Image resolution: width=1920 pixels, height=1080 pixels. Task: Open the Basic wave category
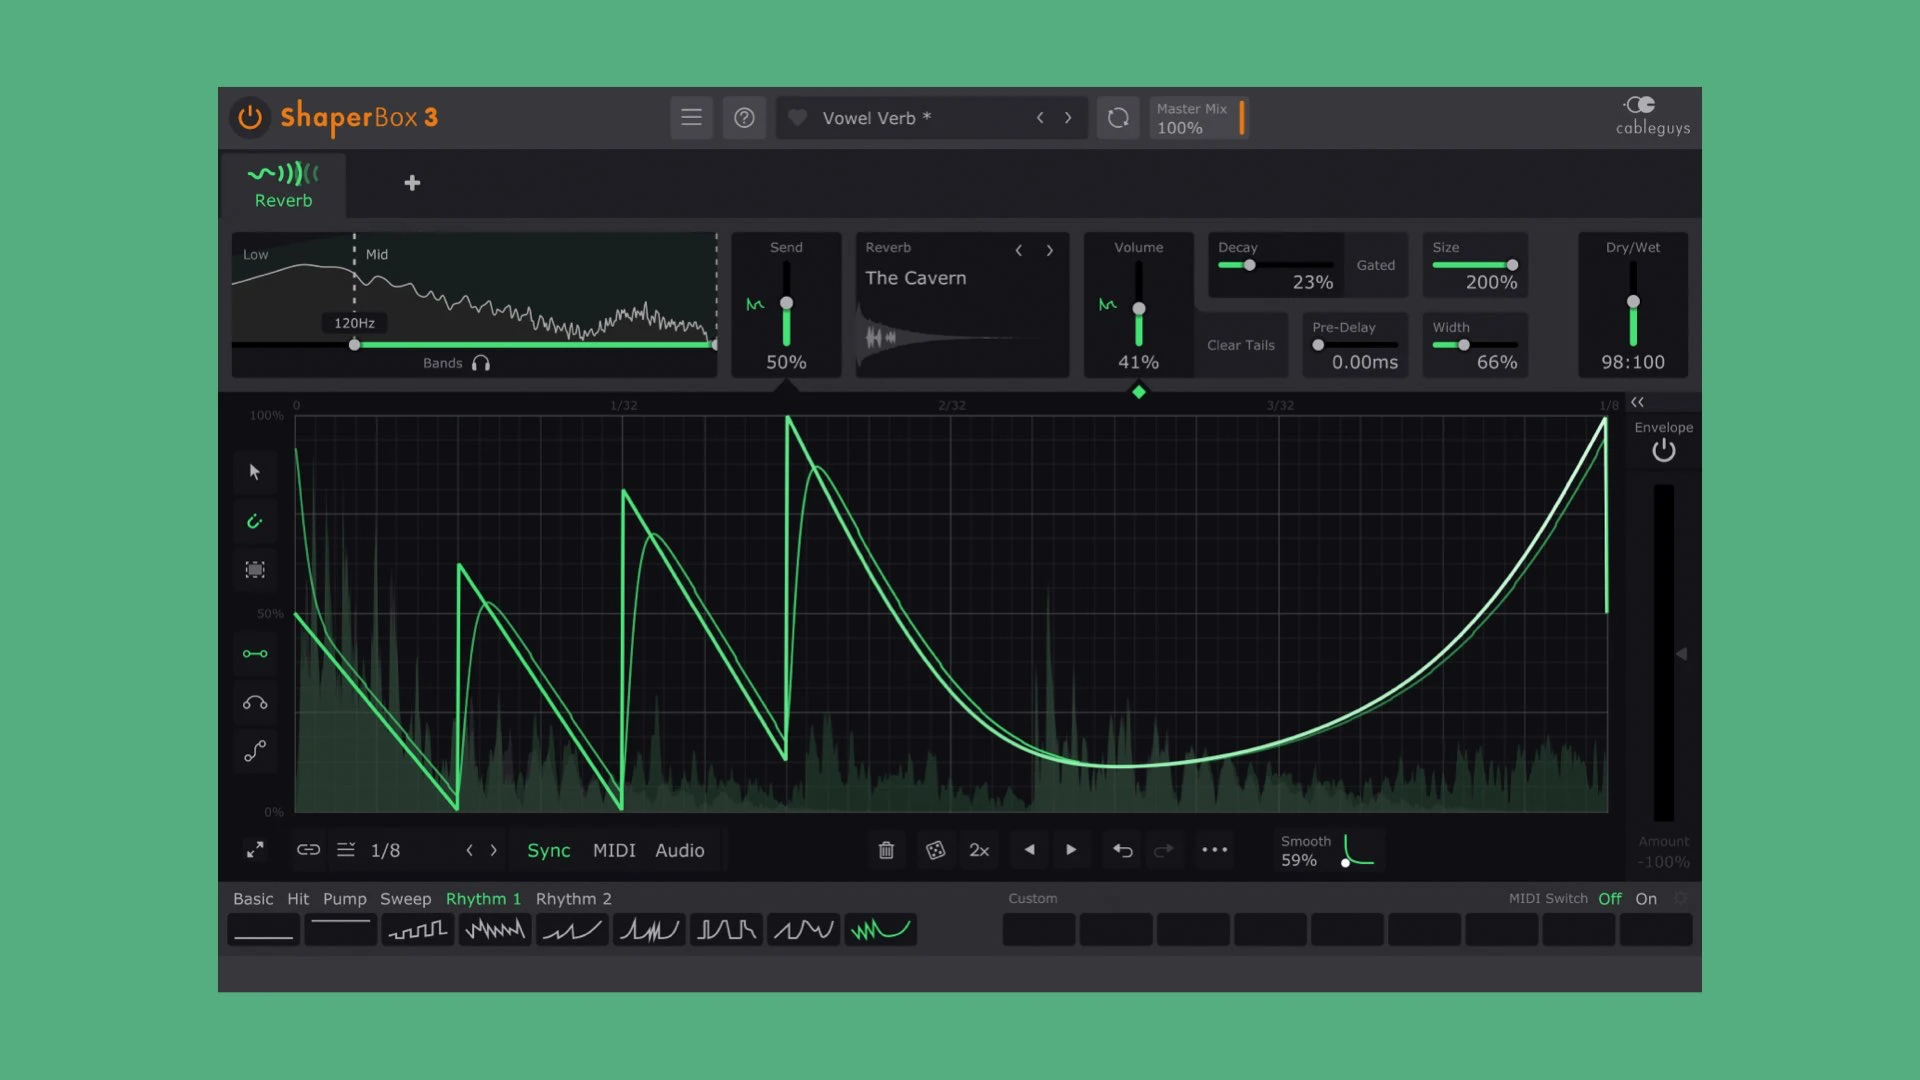253,899
